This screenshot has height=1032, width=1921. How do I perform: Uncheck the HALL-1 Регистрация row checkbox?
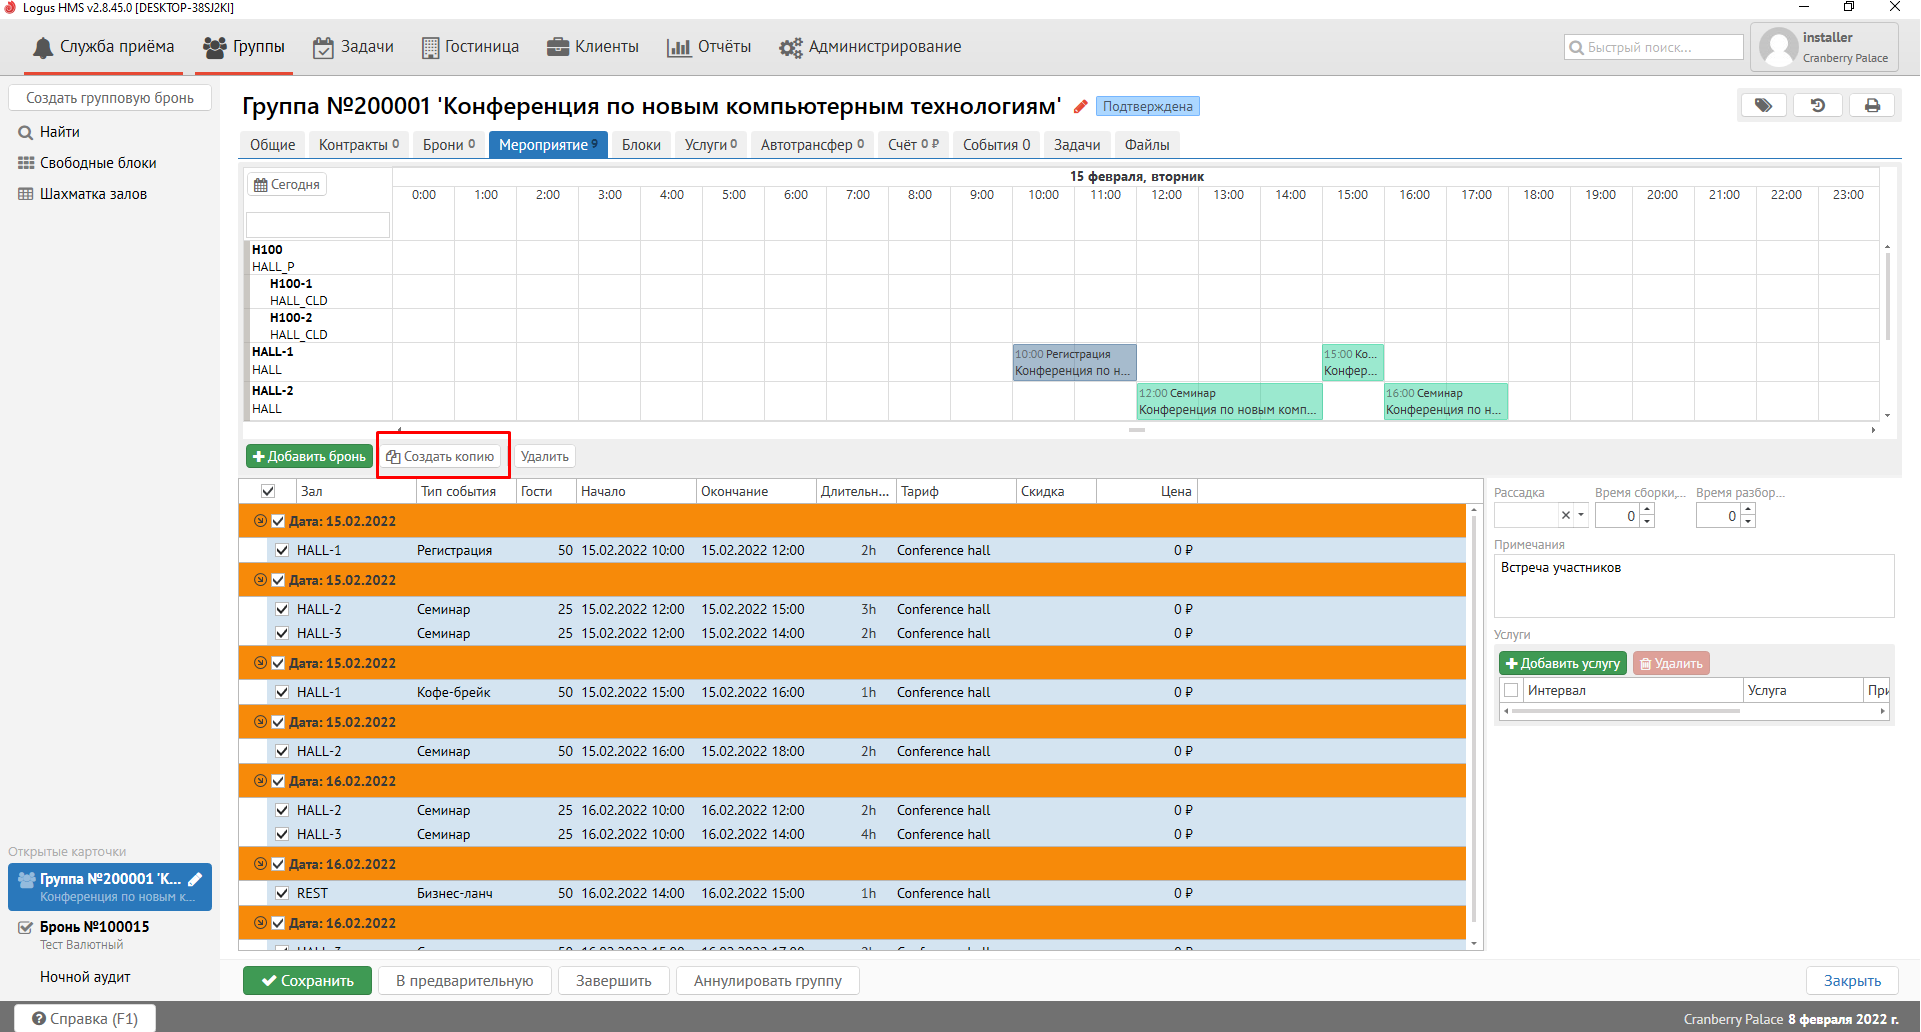[x=282, y=550]
